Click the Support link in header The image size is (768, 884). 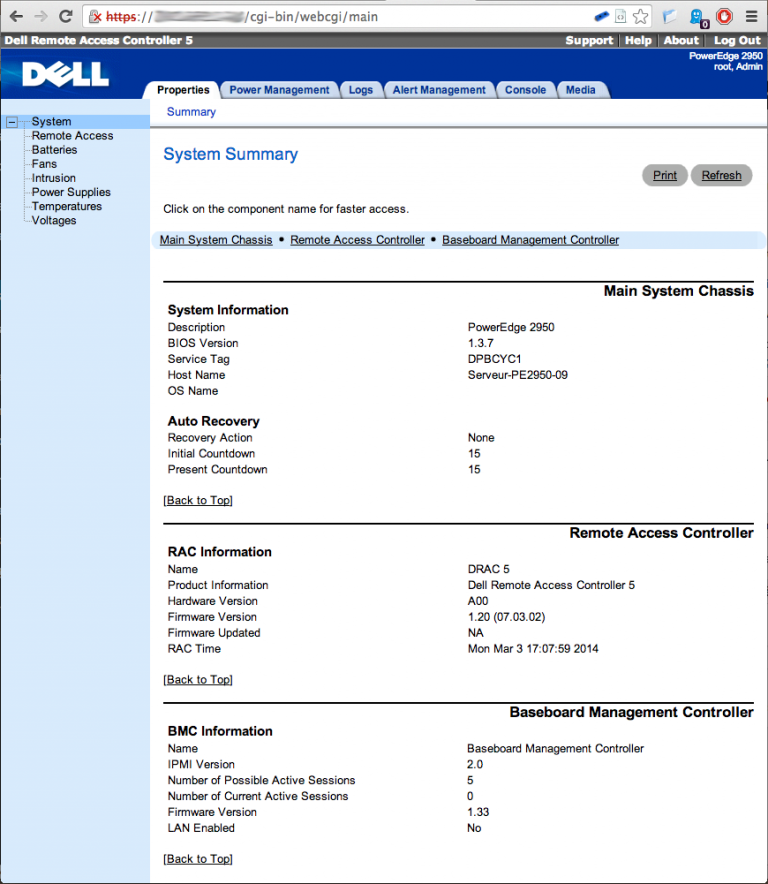point(589,40)
